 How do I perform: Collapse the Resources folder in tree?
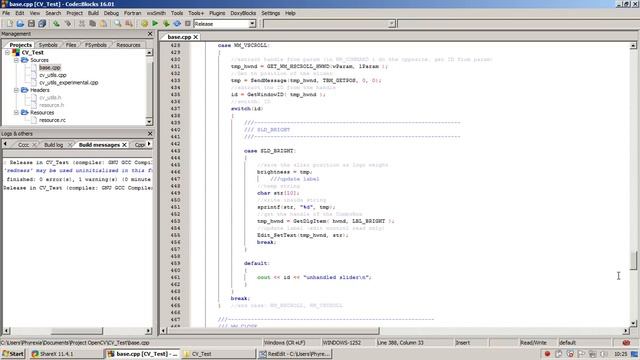coord(17,112)
